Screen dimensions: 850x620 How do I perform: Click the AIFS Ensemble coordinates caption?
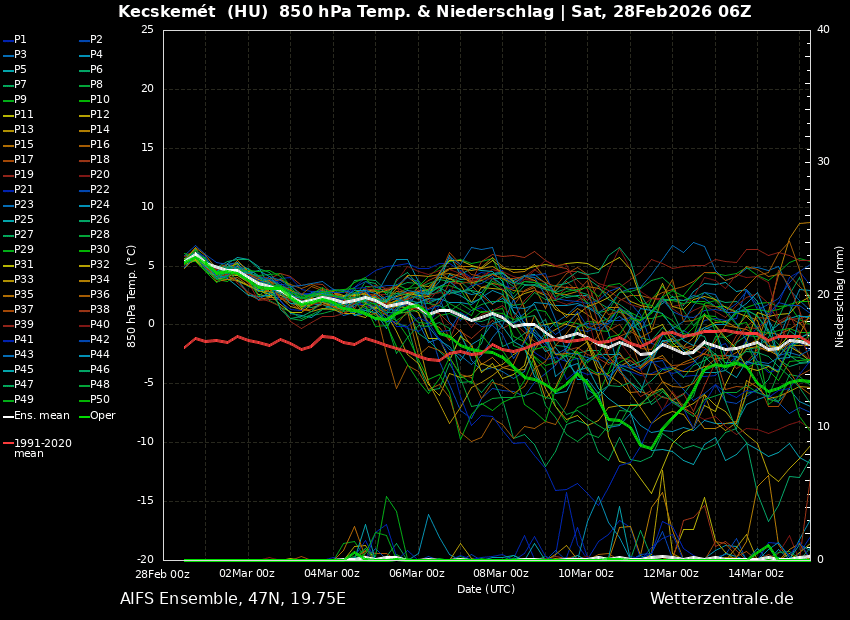click(x=232, y=599)
